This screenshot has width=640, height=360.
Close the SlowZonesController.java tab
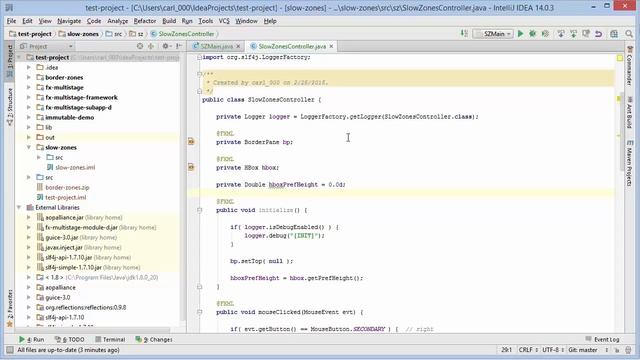331,46
